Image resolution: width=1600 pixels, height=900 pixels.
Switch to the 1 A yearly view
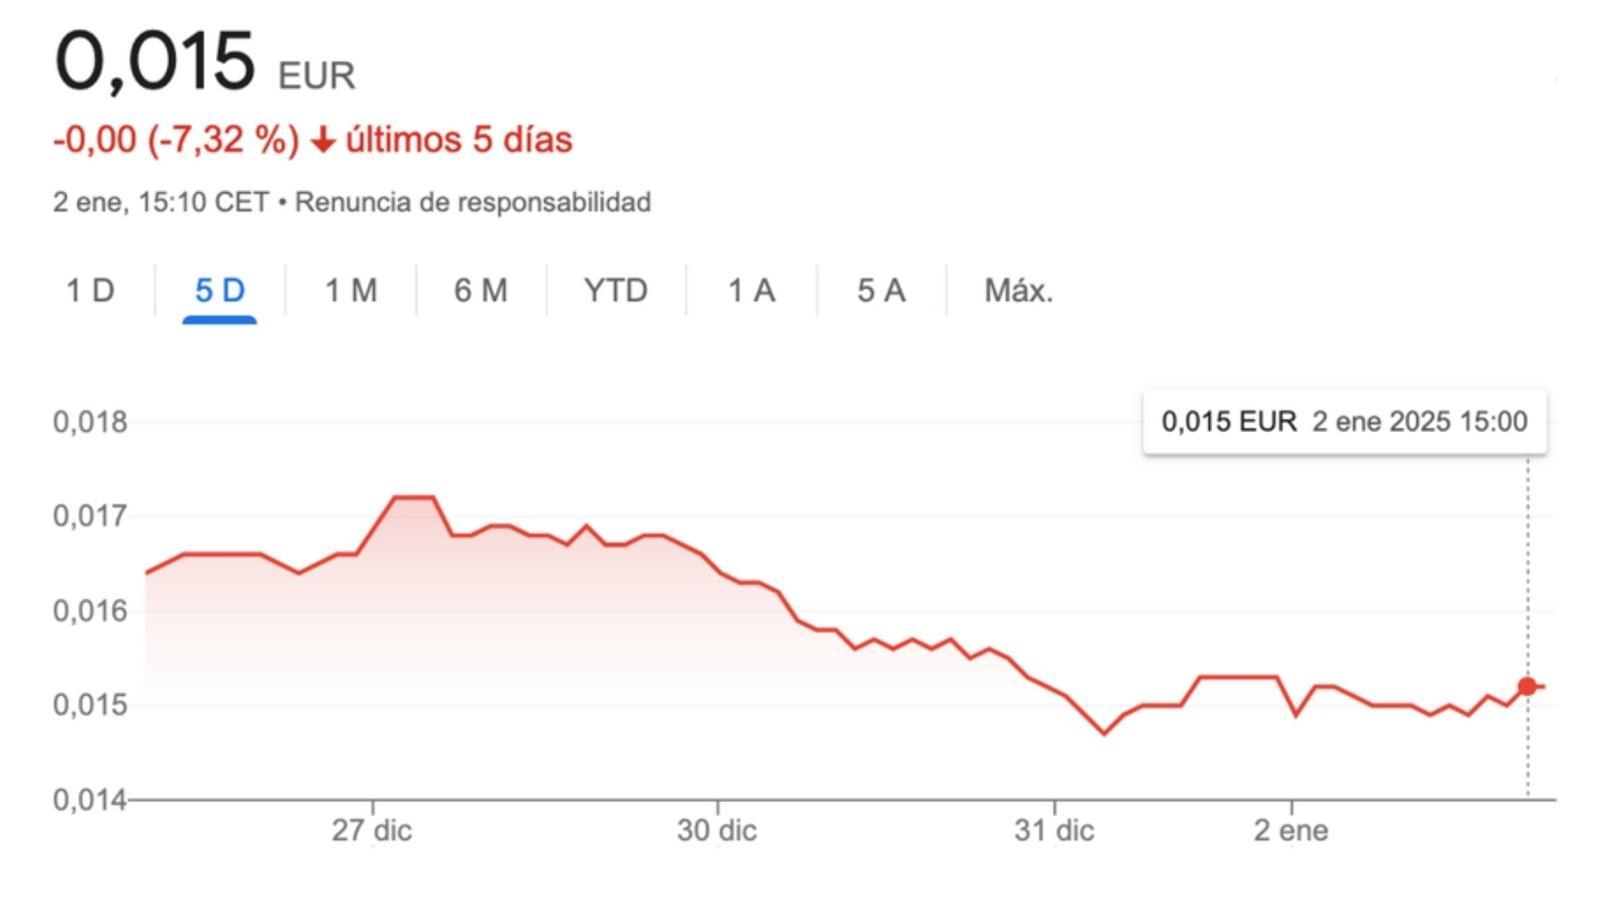(x=751, y=291)
